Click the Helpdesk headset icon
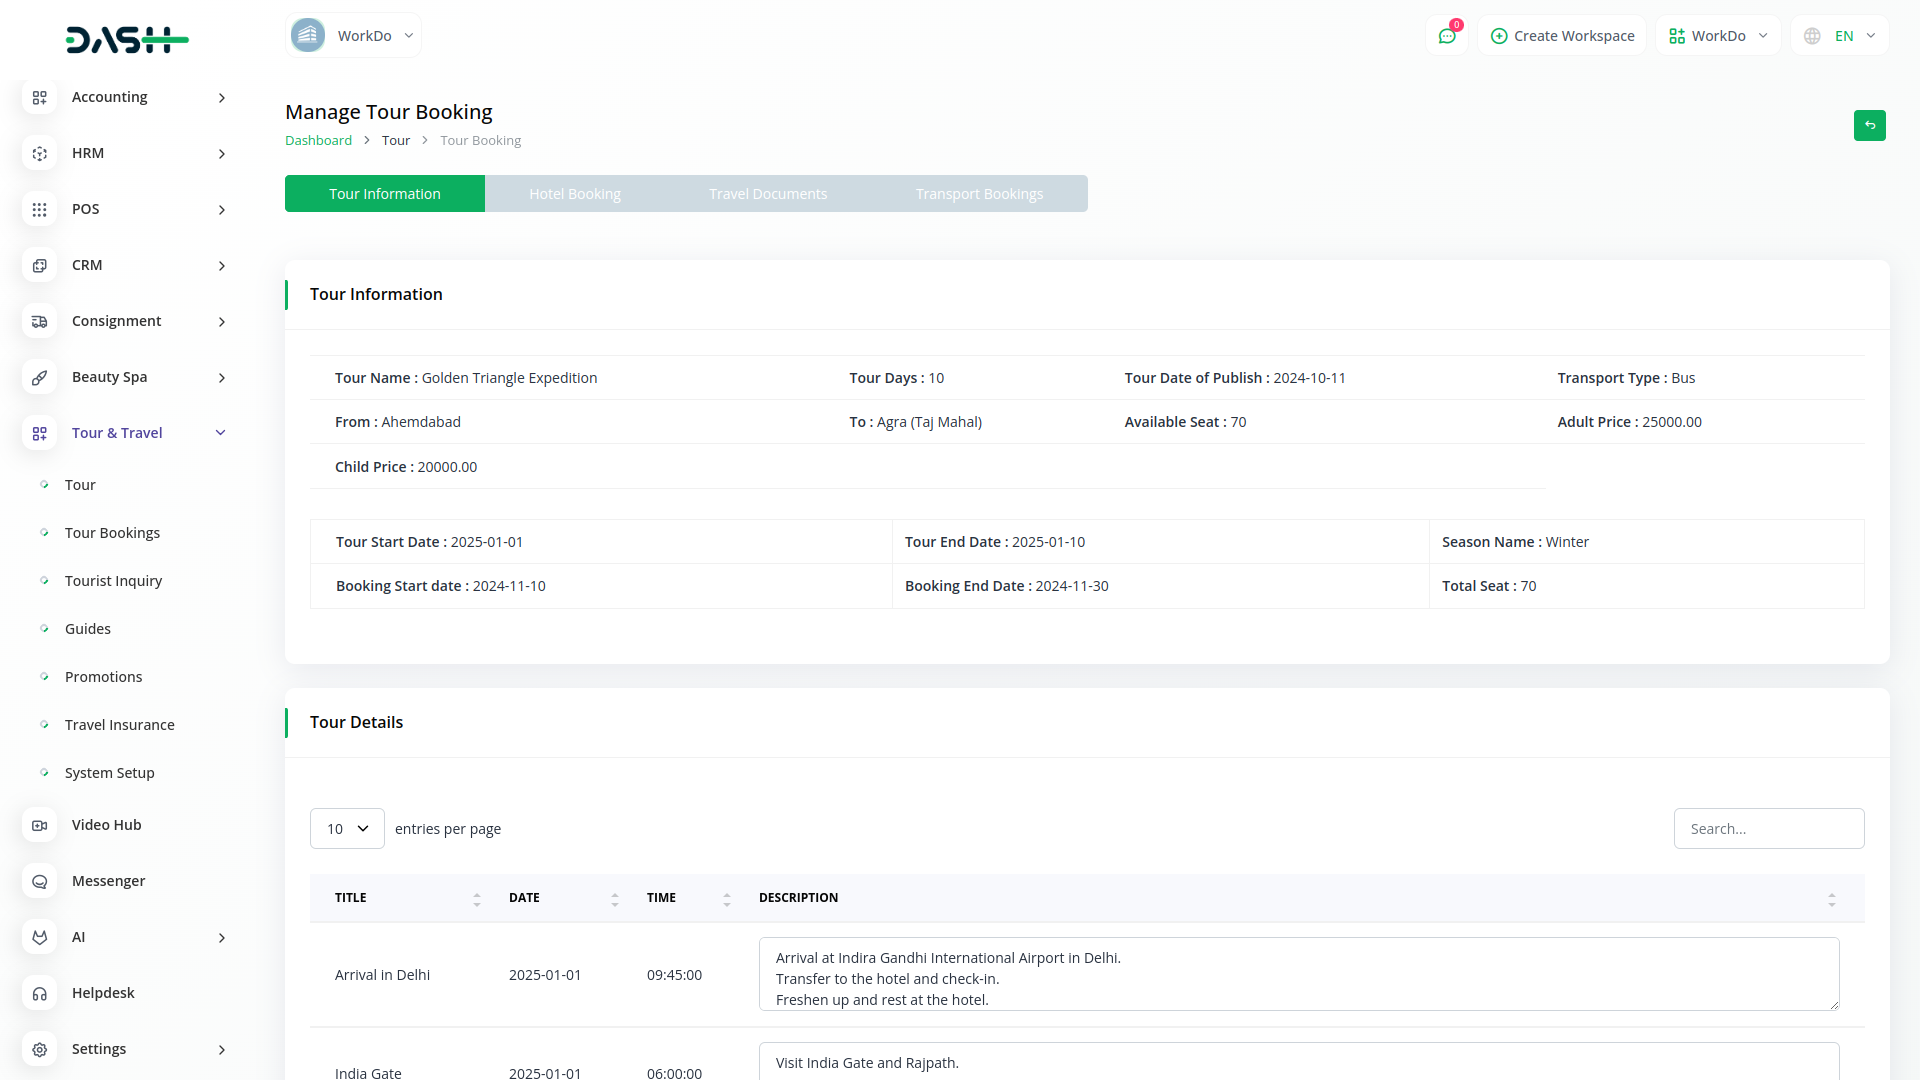The width and height of the screenshot is (1920, 1080). point(39,993)
